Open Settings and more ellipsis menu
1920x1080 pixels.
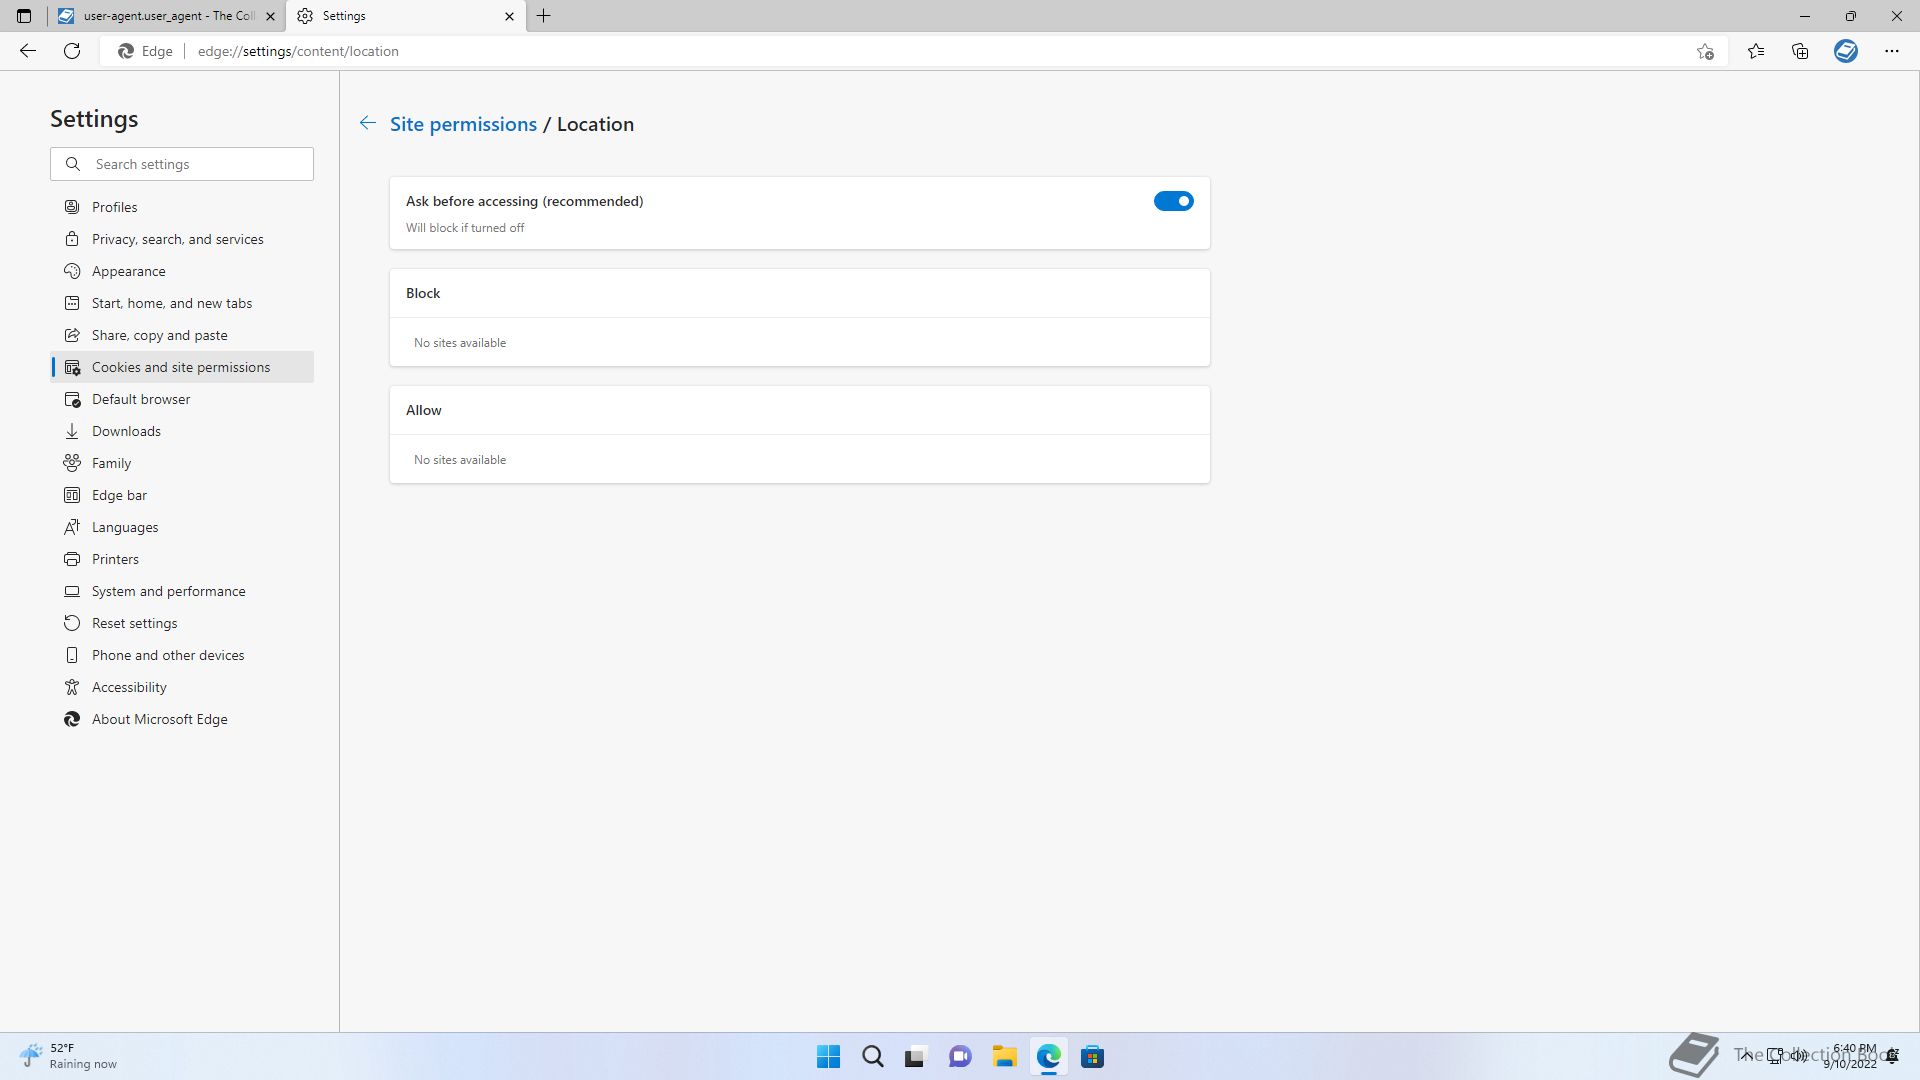(x=1891, y=51)
